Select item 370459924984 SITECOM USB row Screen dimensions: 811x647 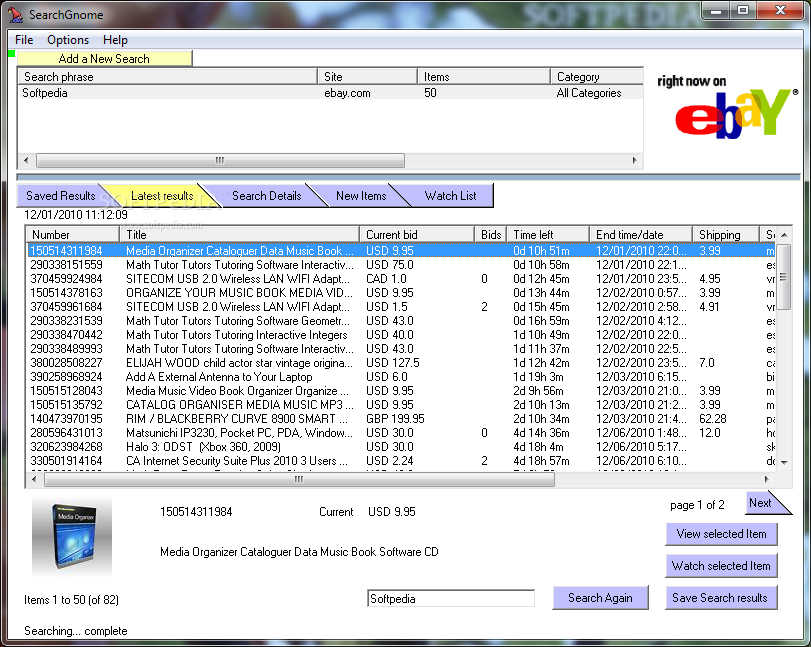pyautogui.click(x=401, y=279)
